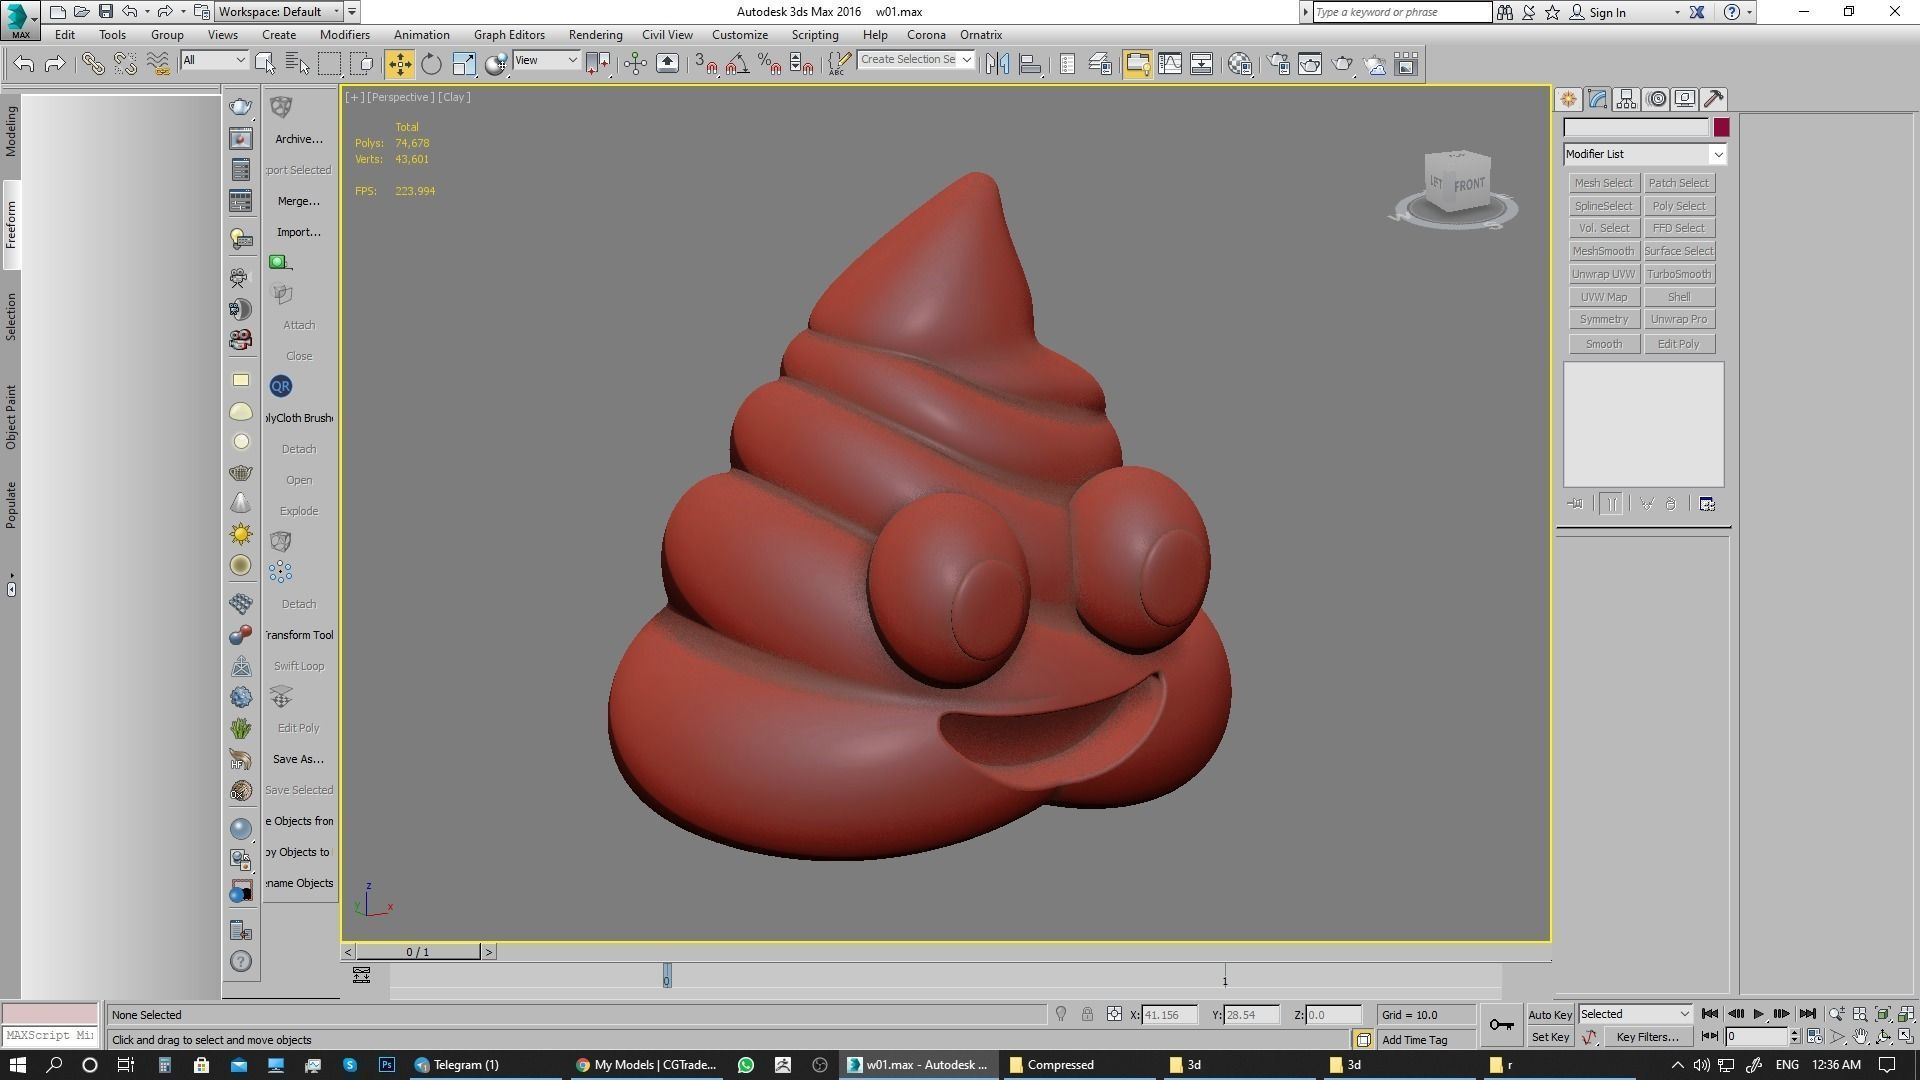This screenshot has height=1080, width=1920.
Task: Click the Select Object arrow tool
Action: (265, 64)
